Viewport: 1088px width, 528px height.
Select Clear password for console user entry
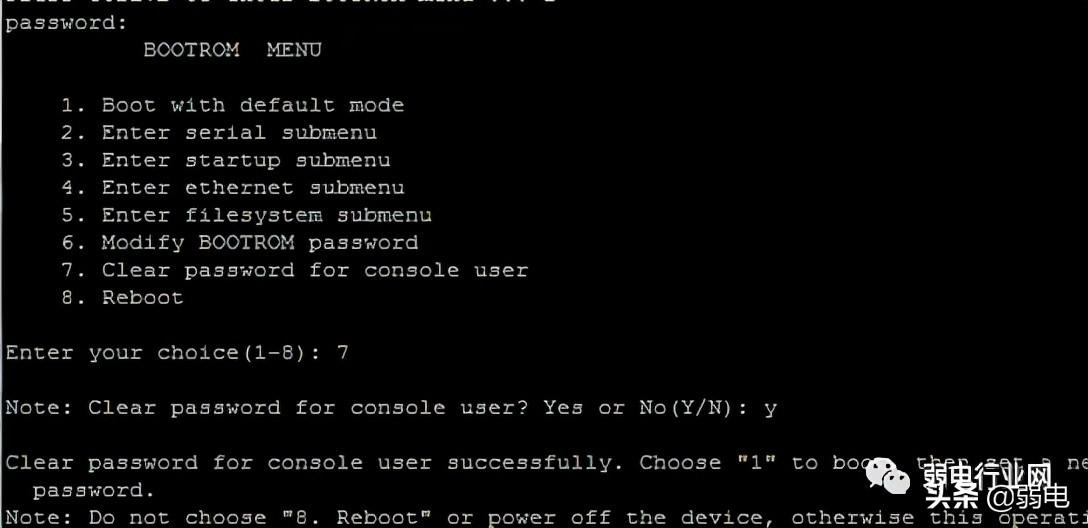point(294,271)
